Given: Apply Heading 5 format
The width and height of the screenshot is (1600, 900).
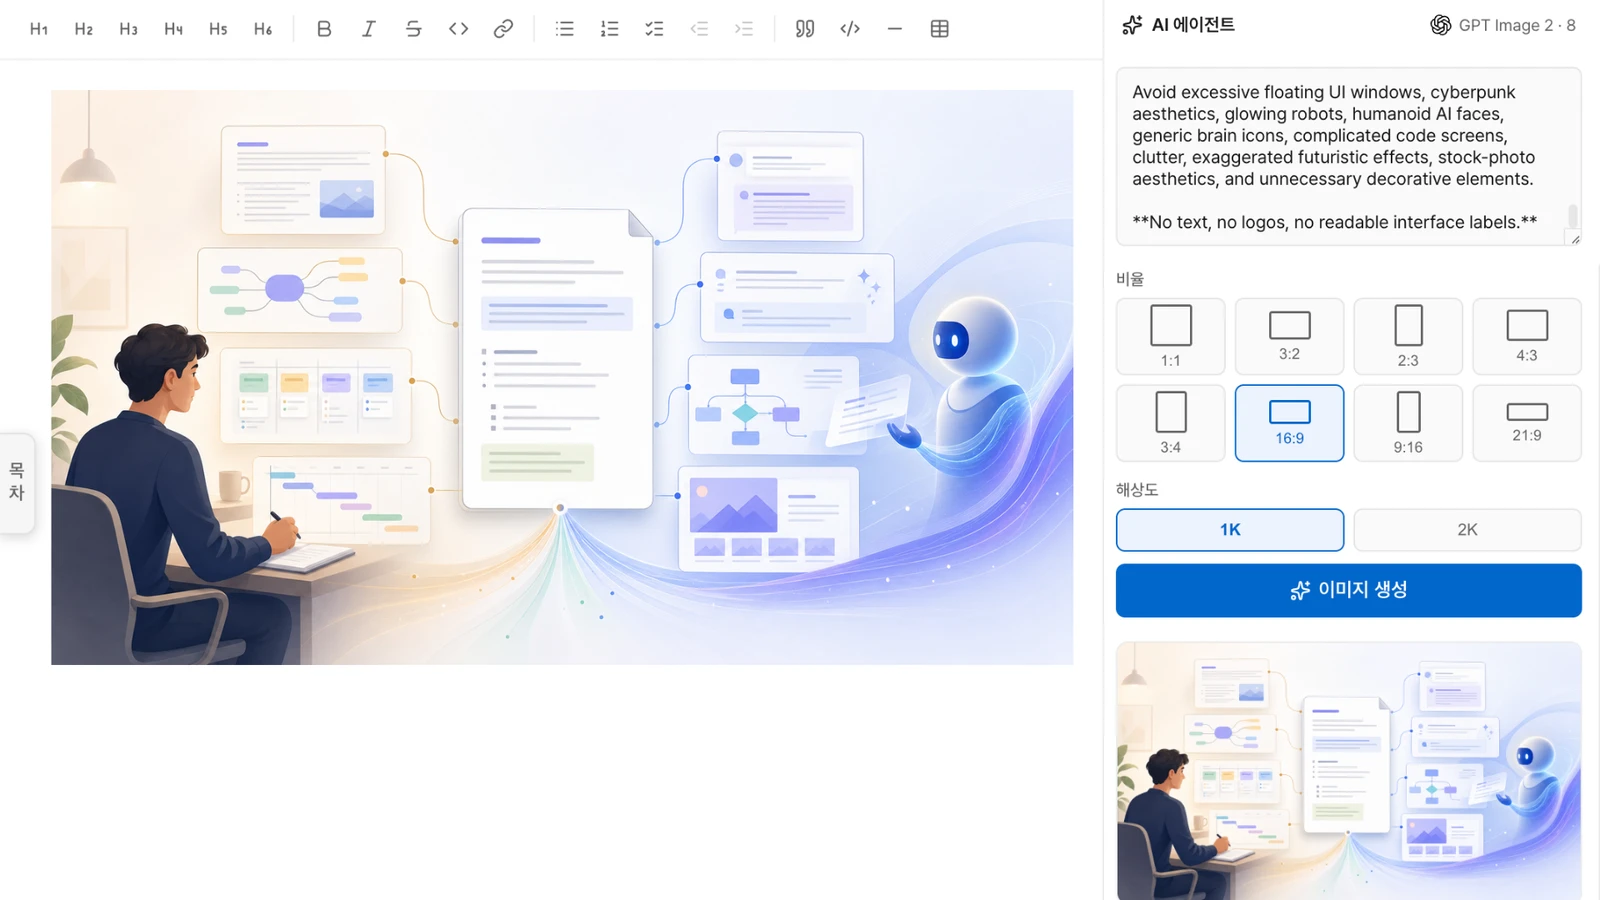Looking at the screenshot, I should pyautogui.click(x=218, y=29).
